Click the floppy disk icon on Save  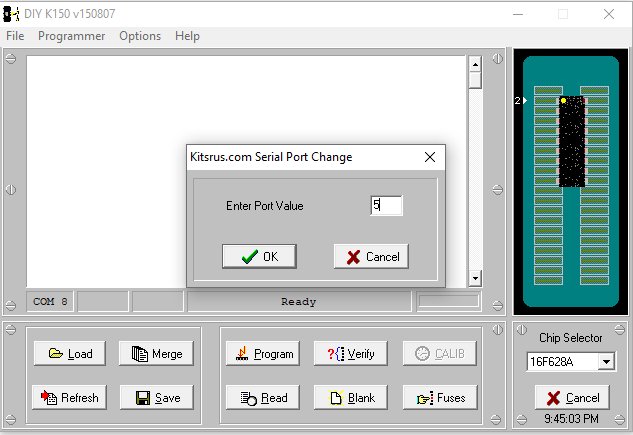(x=143, y=398)
